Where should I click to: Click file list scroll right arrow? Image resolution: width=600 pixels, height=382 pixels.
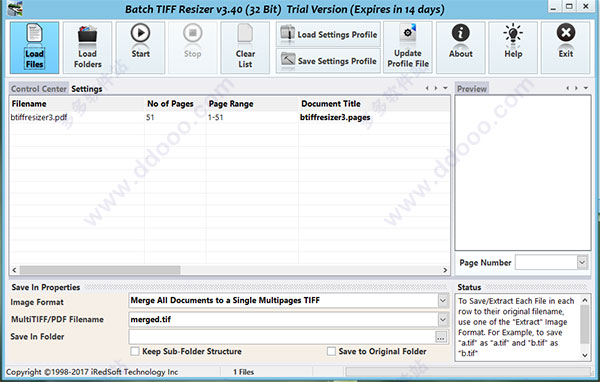445,270
